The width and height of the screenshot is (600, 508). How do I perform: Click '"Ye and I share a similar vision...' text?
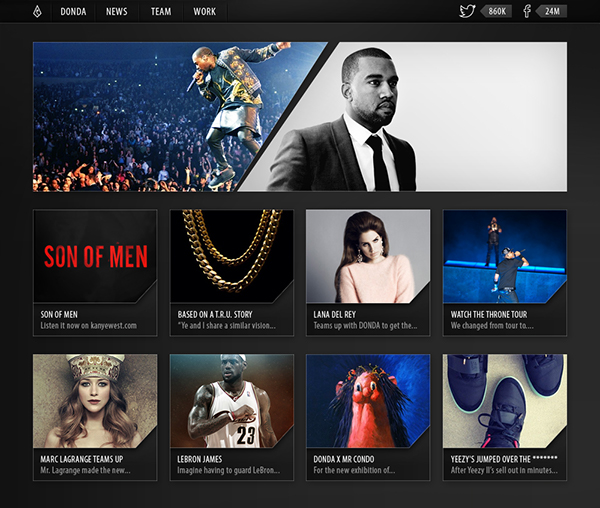click(x=226, y=326)
